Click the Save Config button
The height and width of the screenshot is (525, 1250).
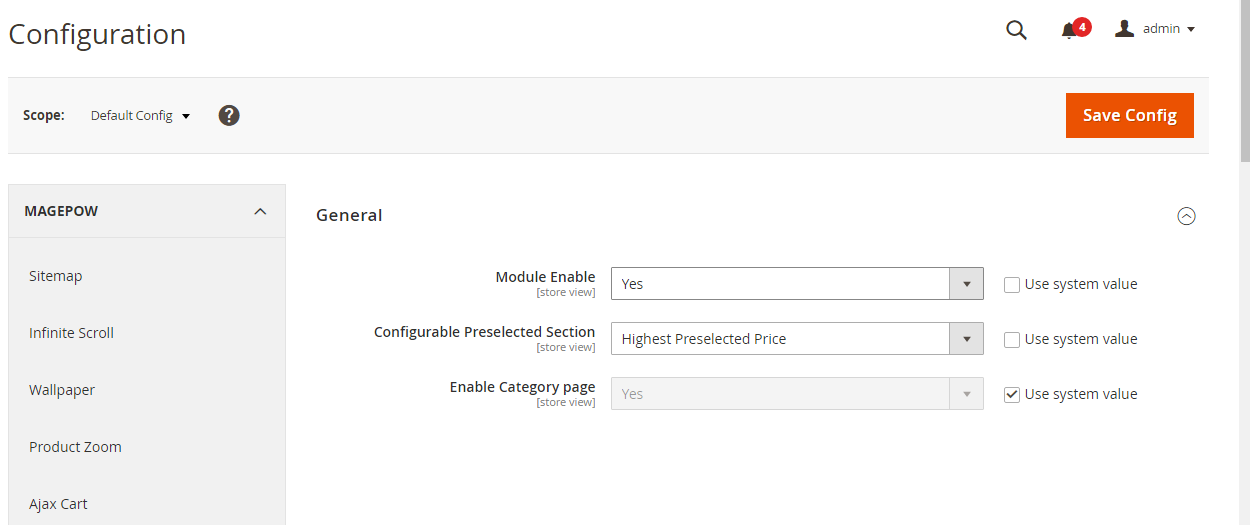(1129, 115)
